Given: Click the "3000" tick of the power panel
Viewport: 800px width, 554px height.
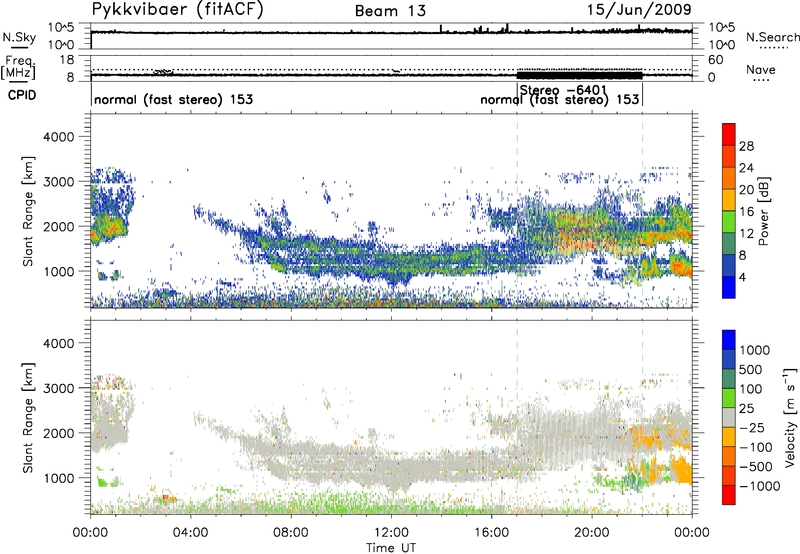Looking at the screenshot, I should [58, 182].
